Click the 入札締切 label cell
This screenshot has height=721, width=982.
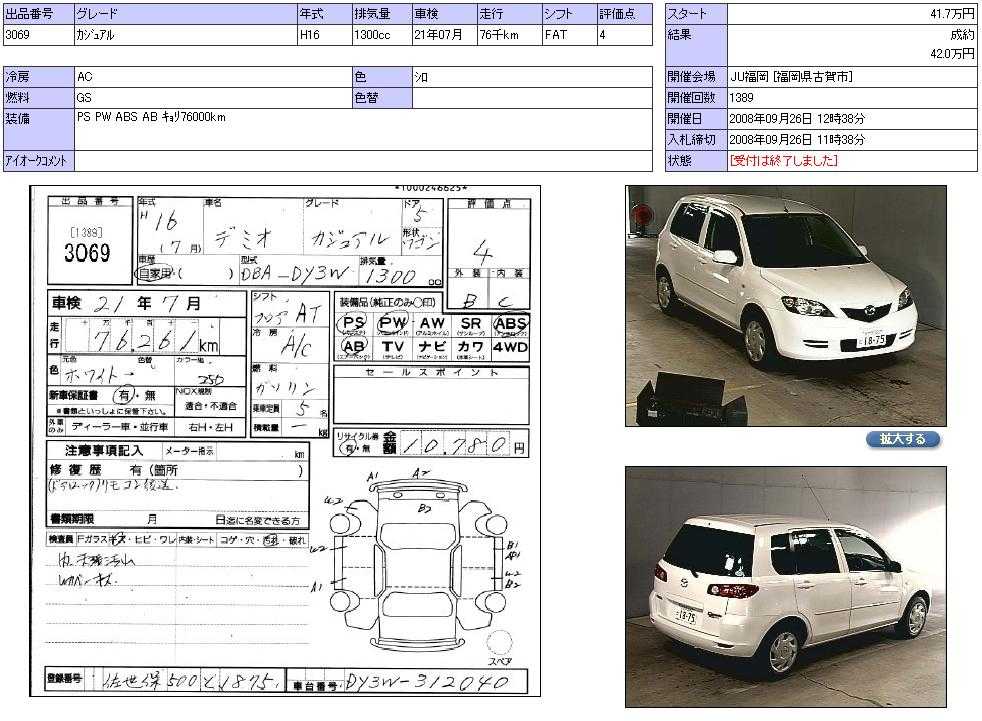696,139
